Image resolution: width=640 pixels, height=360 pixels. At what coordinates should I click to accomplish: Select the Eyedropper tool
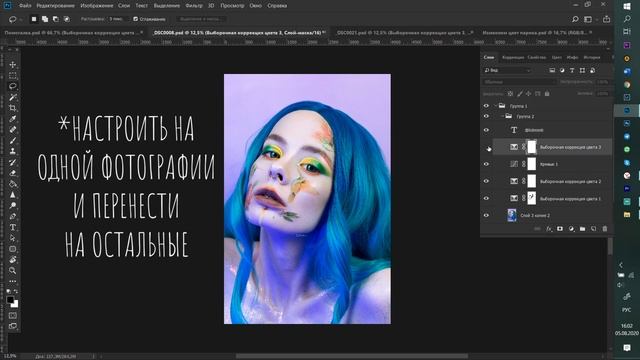(x=13, y=119)
